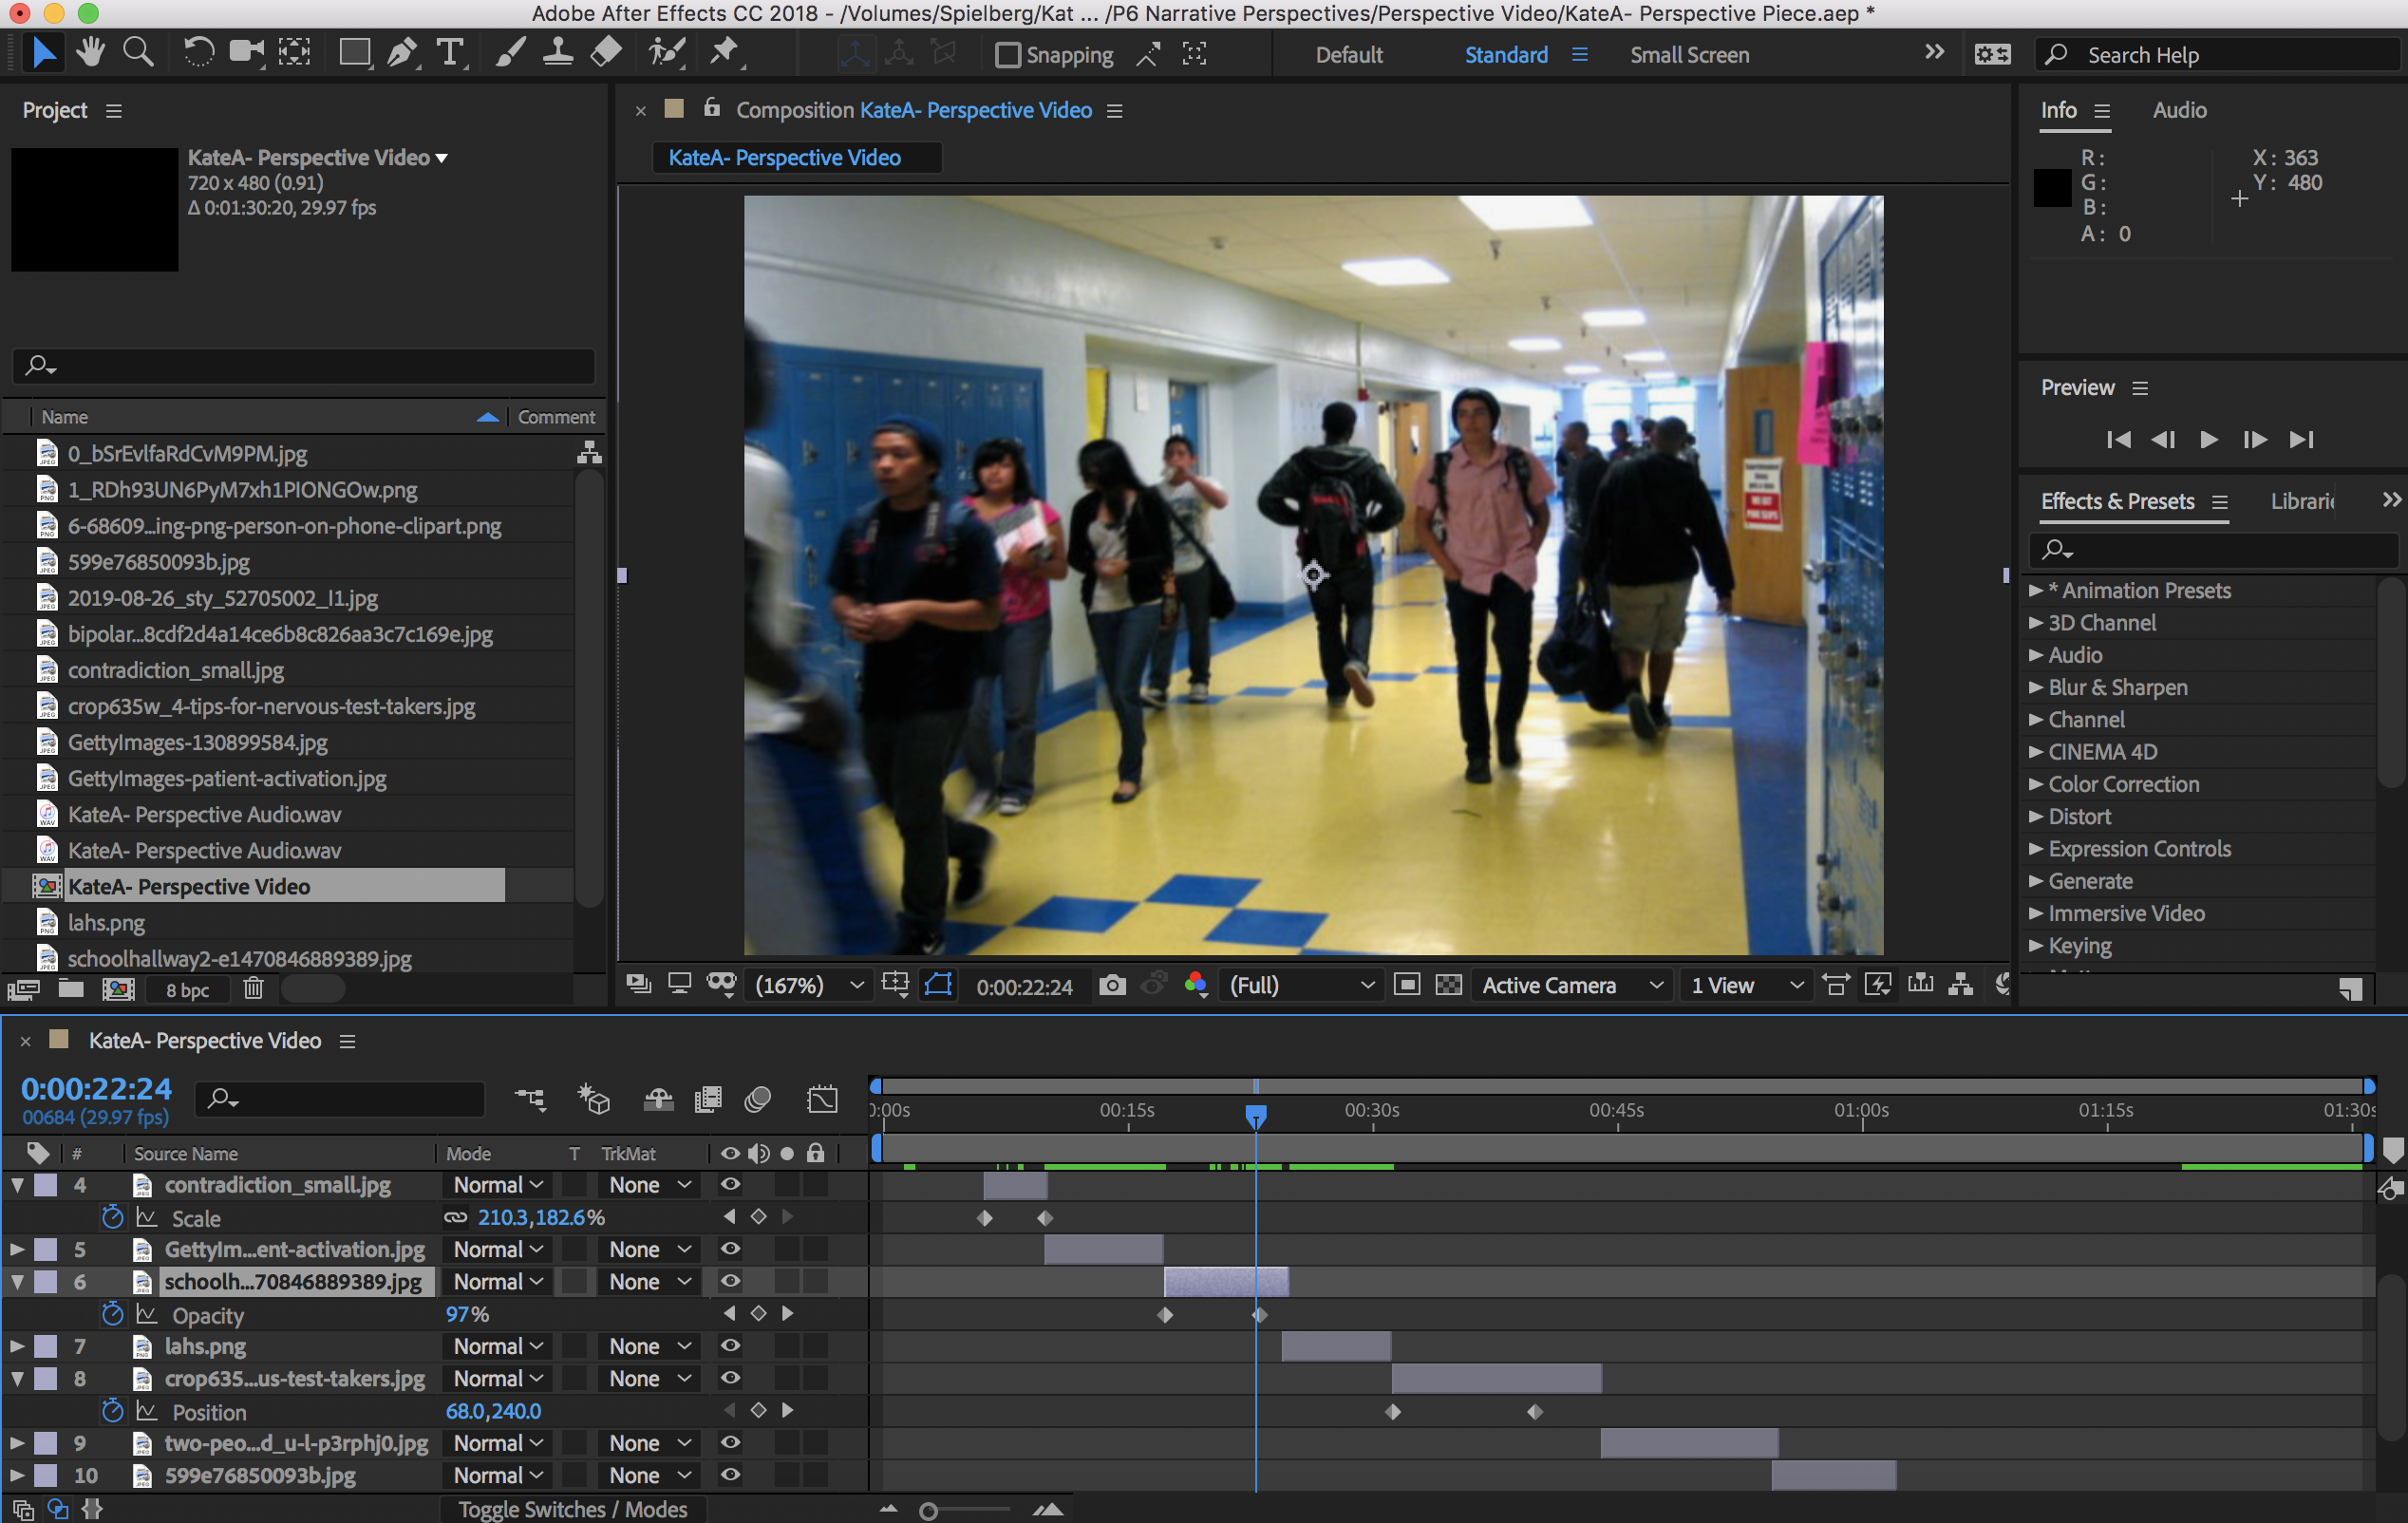Hide the lahs.png layer eye

tap(730, 1346)
